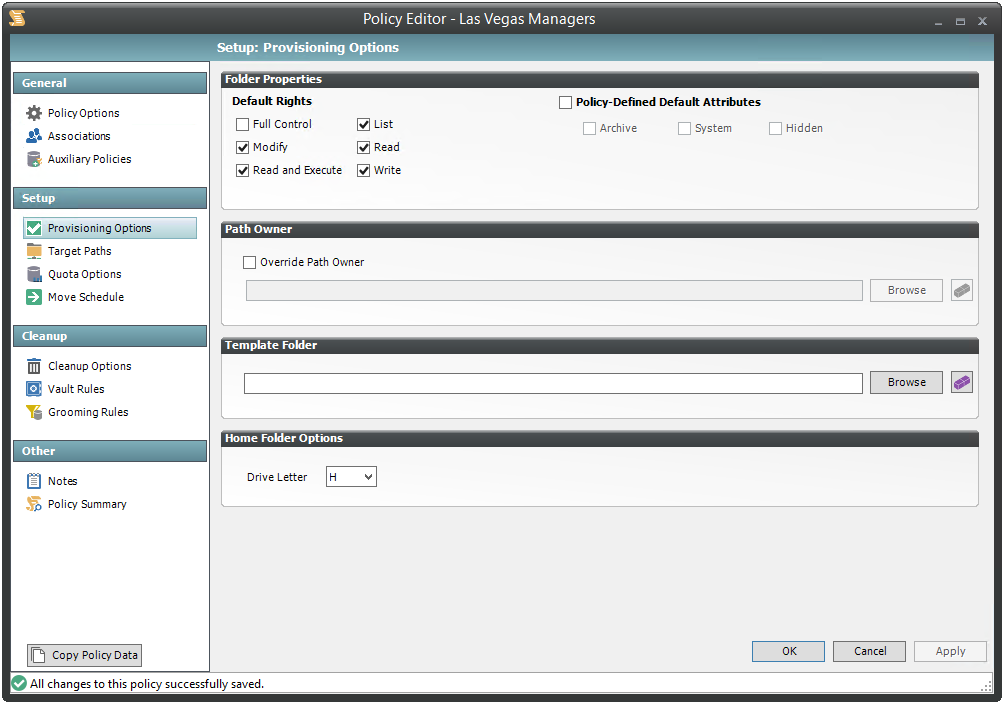This screenshot has width=1005, height=704.
Task: Click the Associations people icon
Action: pyautogui.click(x=34, y=136)
